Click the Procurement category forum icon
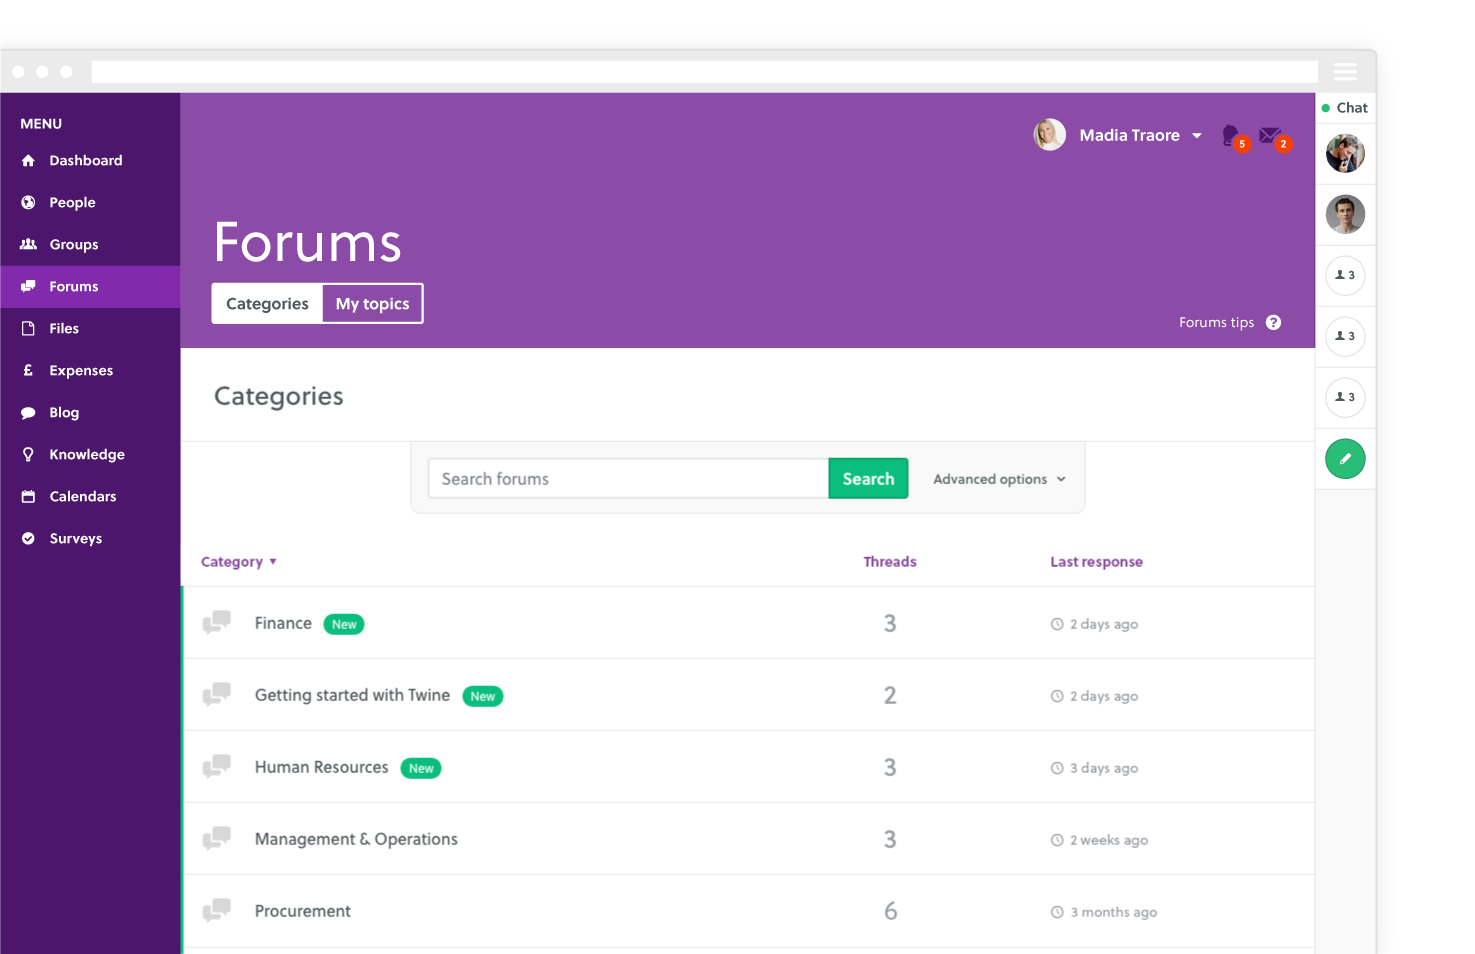This screenshot has width=1475, height=954. point(217,911)
